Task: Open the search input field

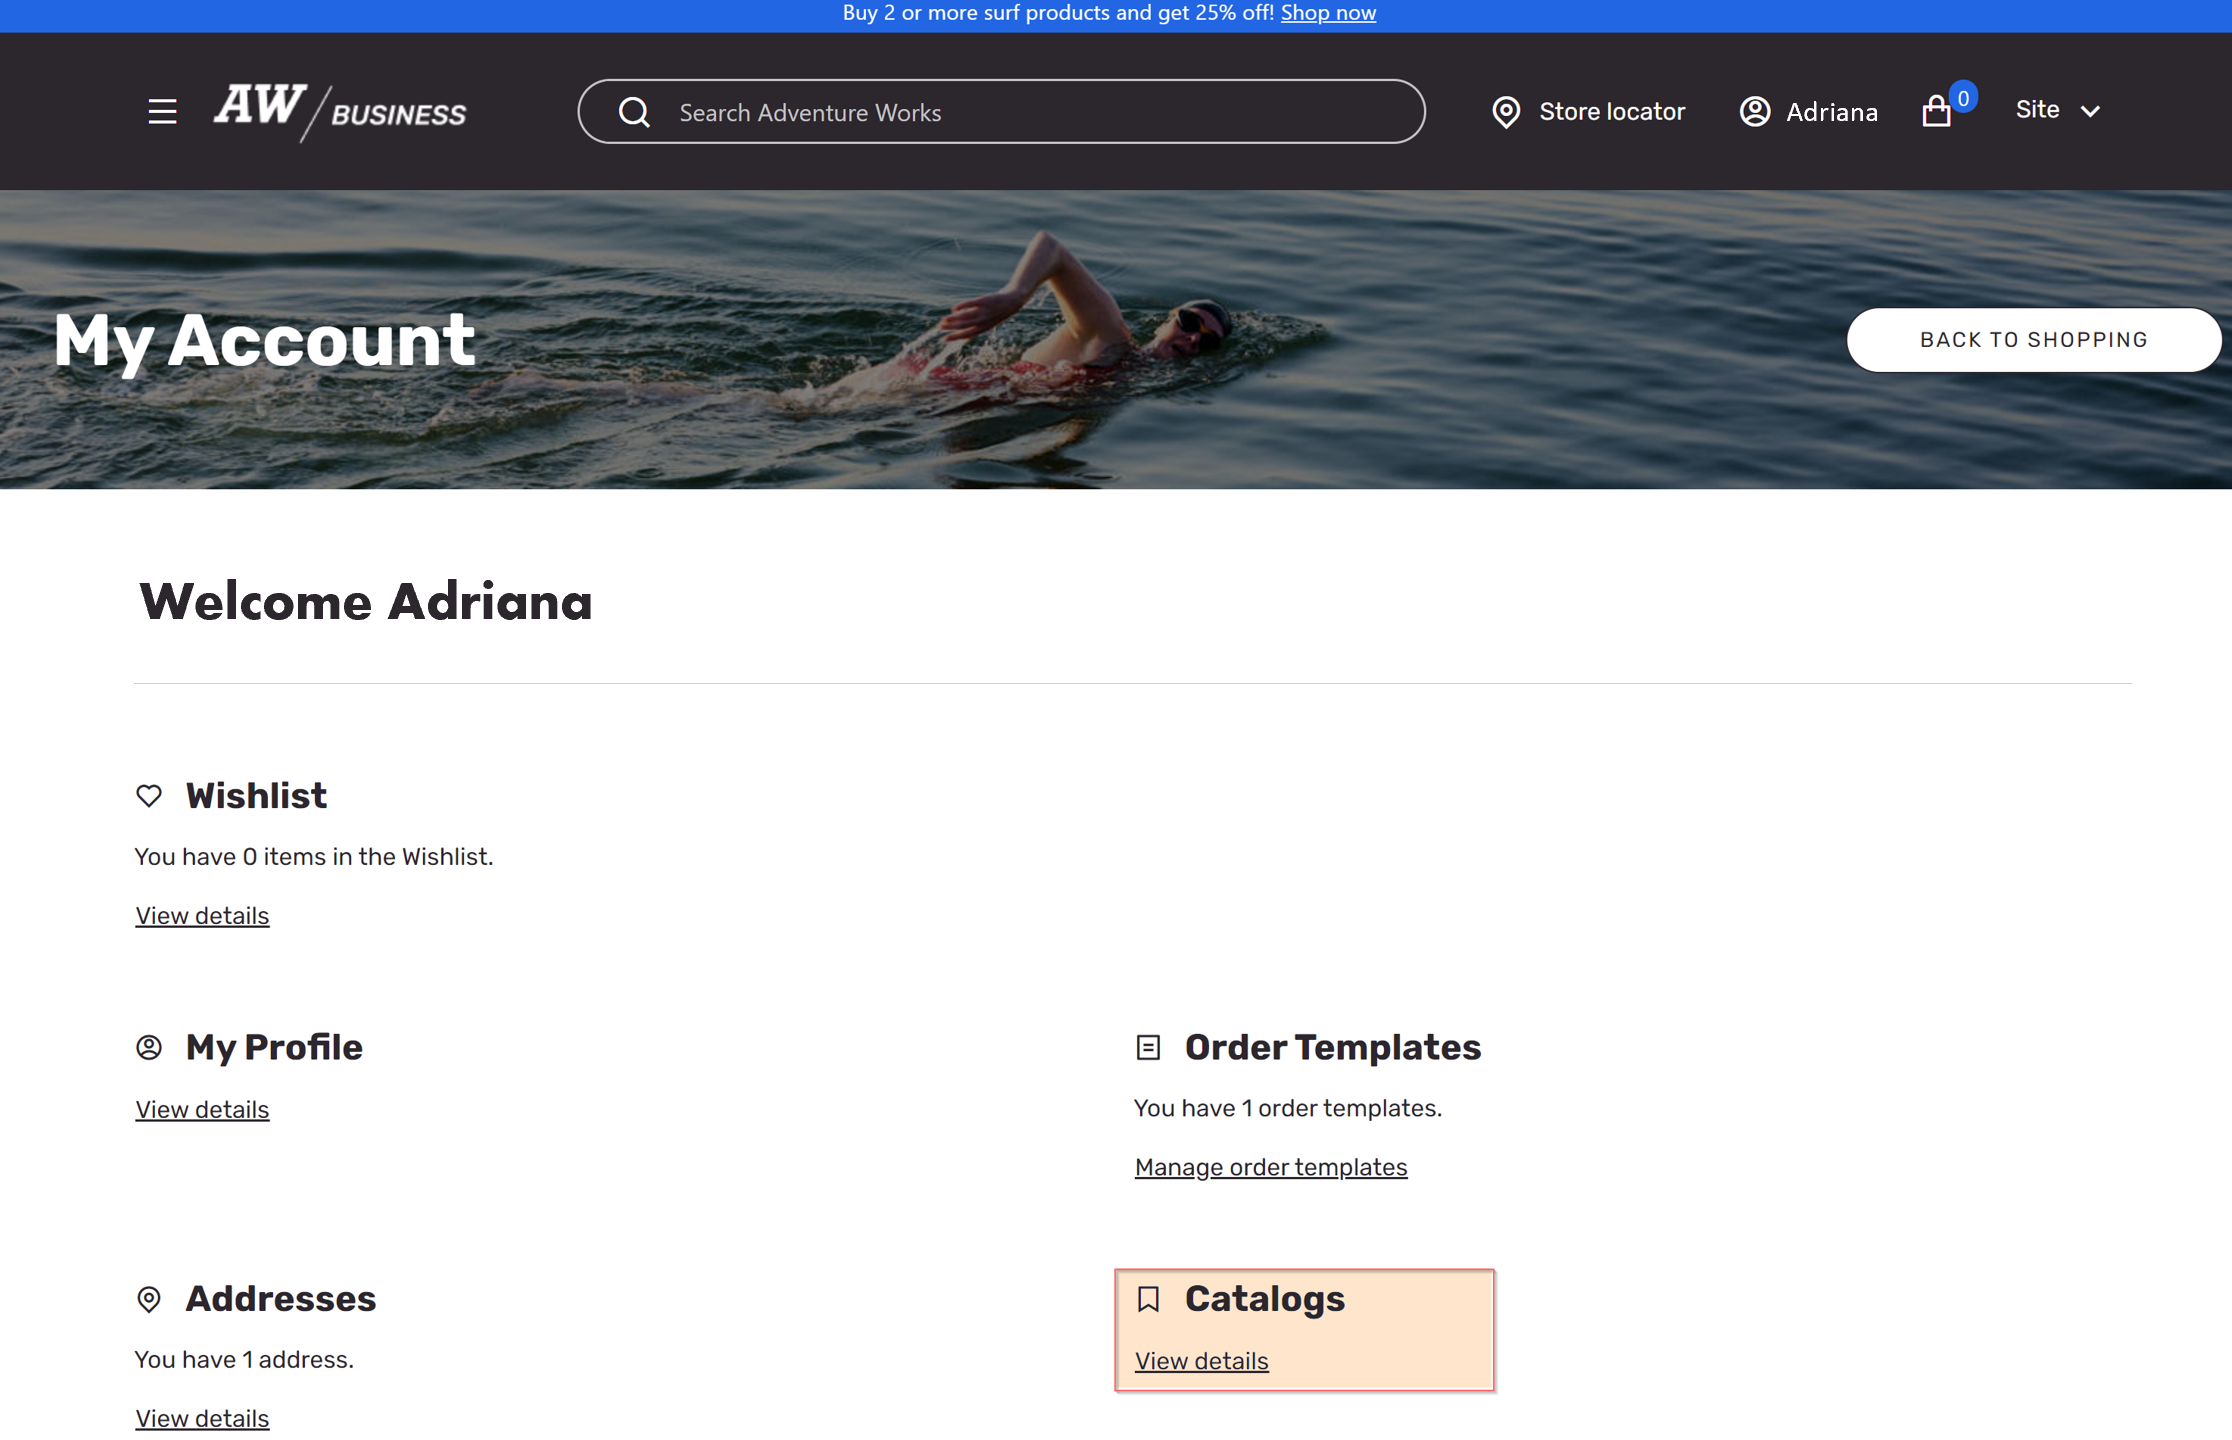Action: pos(1000,111)
